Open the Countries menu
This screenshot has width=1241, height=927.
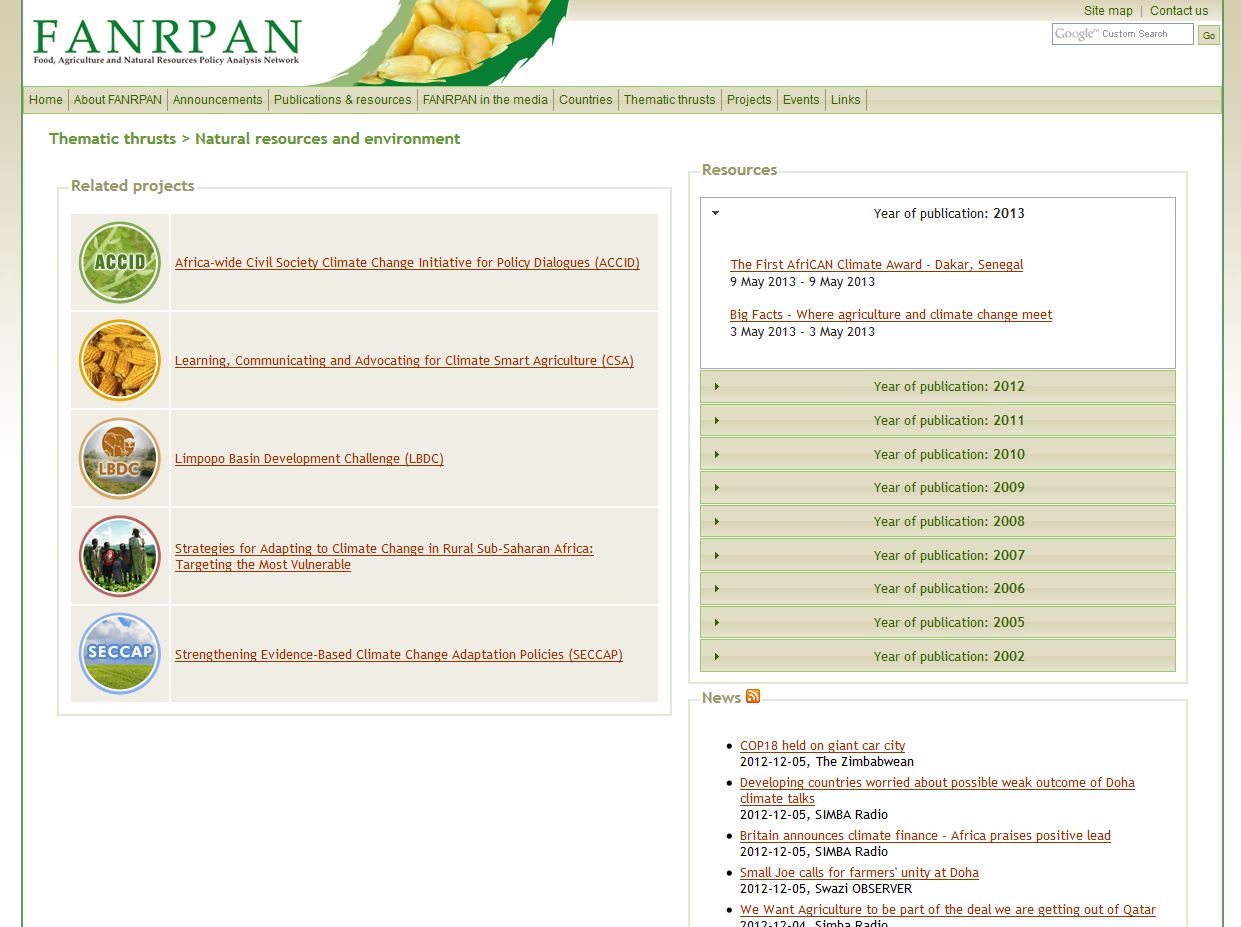(x=586, y=100)
